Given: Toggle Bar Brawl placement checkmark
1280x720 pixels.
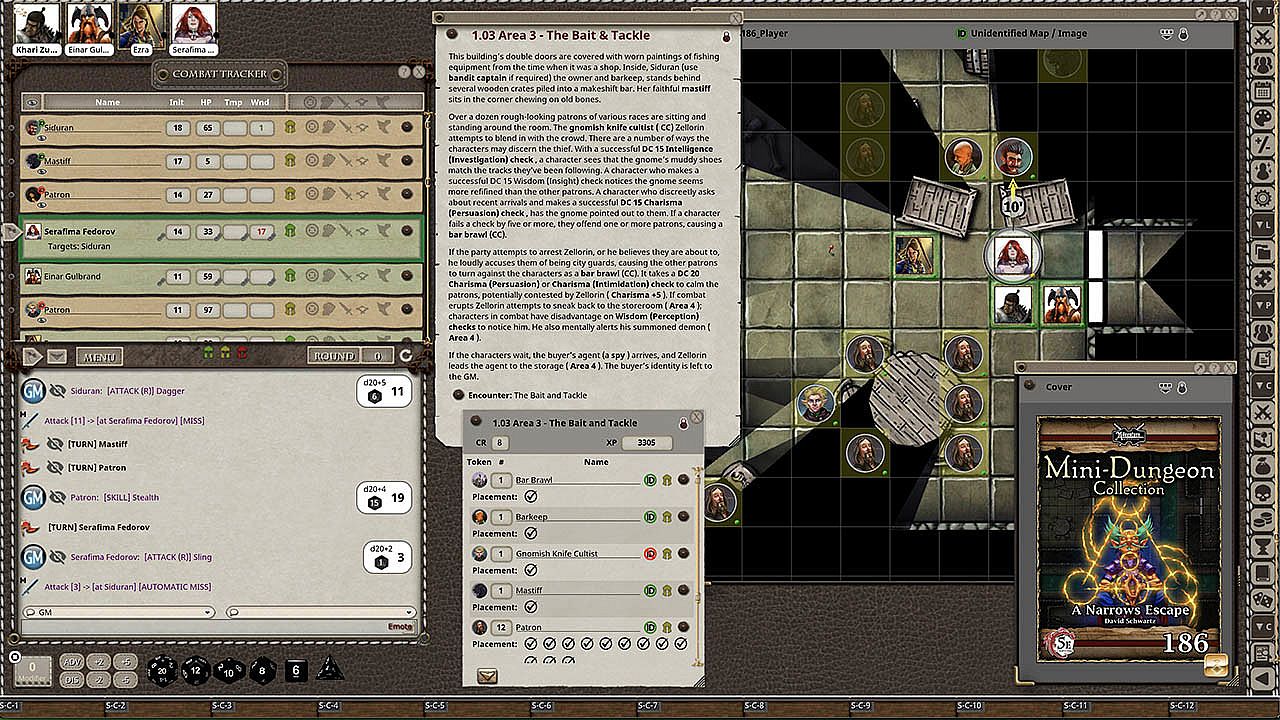Looking at the screenshot, I should (x=531, y=497).
